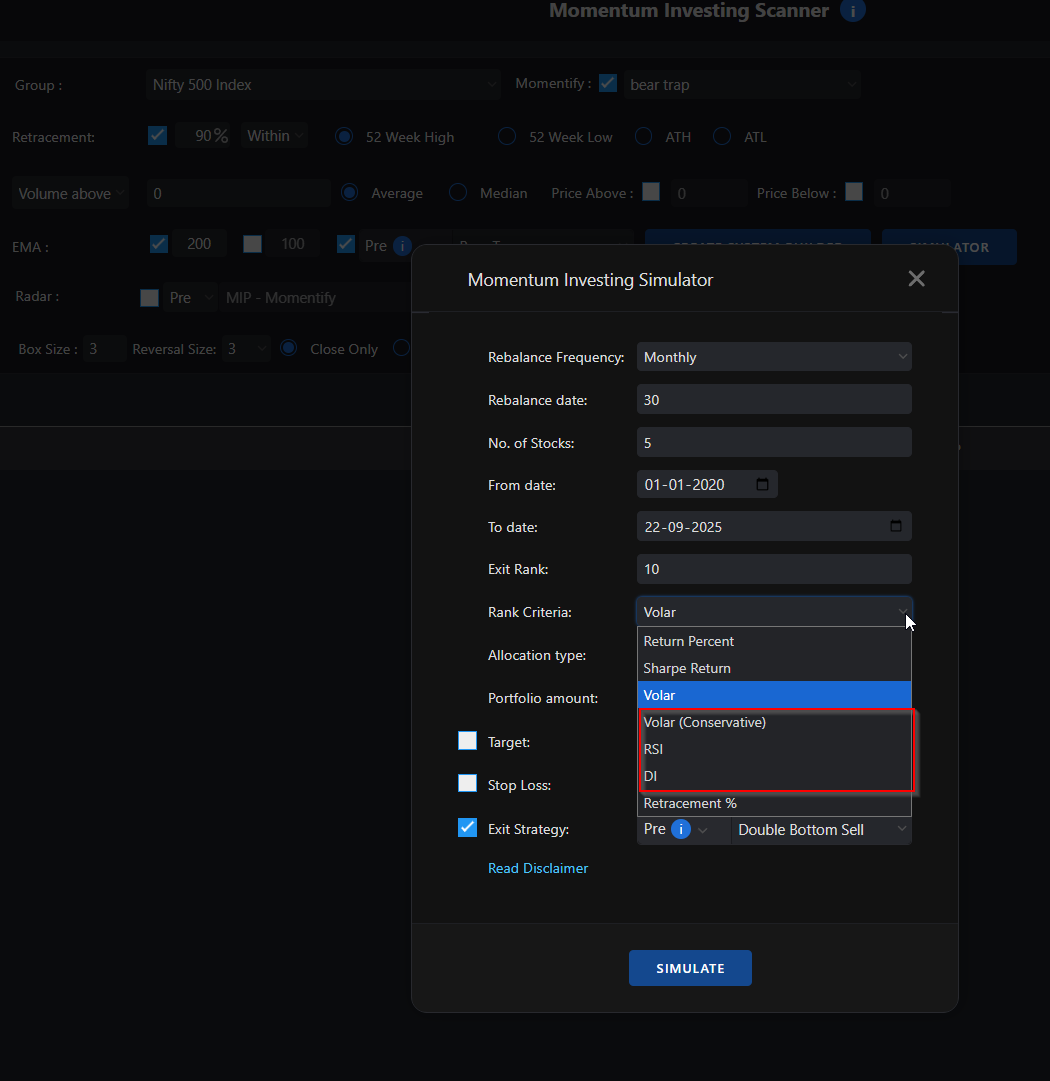
Task: Uncheck the EMA 200 checkbox
Action: [x=159, y=243]
